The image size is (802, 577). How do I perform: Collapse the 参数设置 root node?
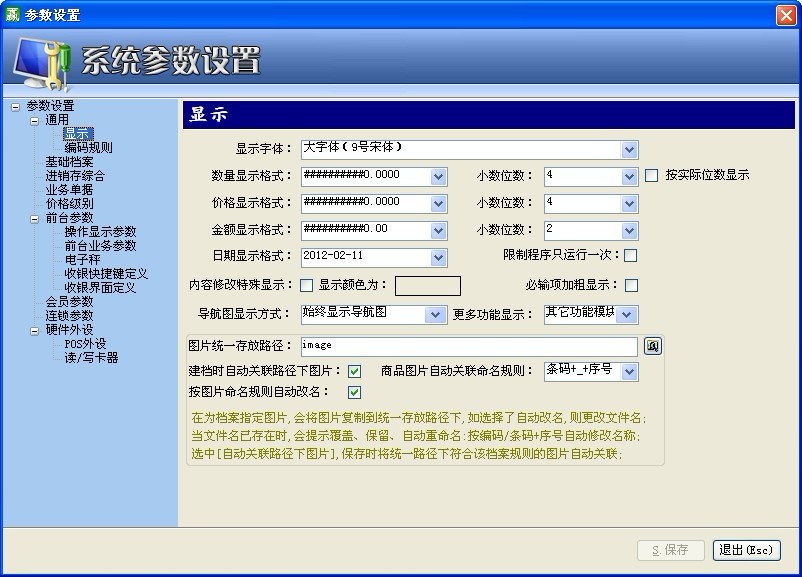click(16, 107)
